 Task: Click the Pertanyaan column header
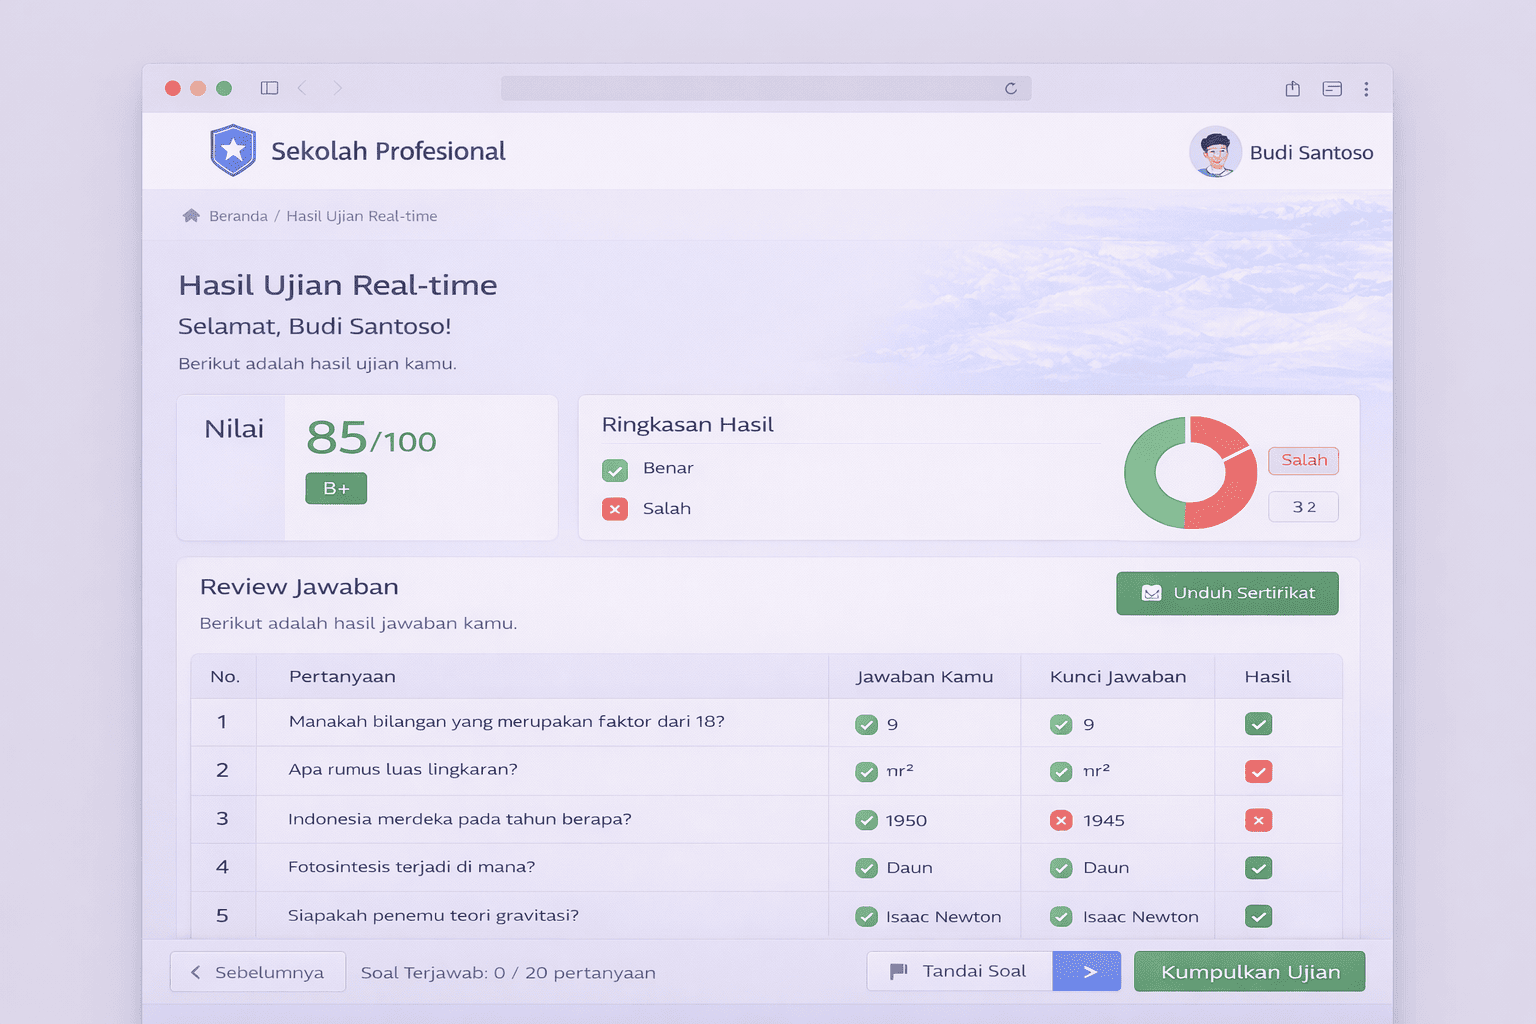[x=342, y=677]
